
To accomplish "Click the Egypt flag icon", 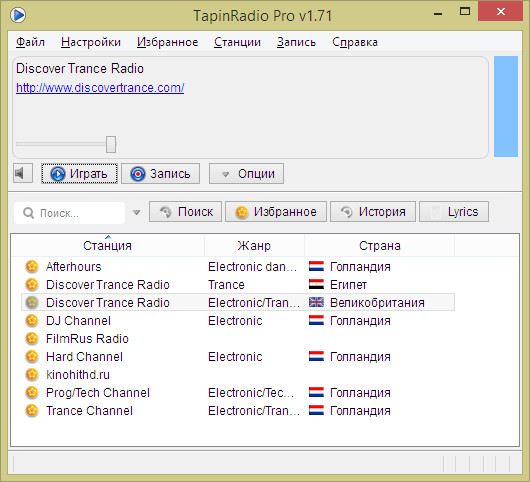I will click(x=316, y=284).
